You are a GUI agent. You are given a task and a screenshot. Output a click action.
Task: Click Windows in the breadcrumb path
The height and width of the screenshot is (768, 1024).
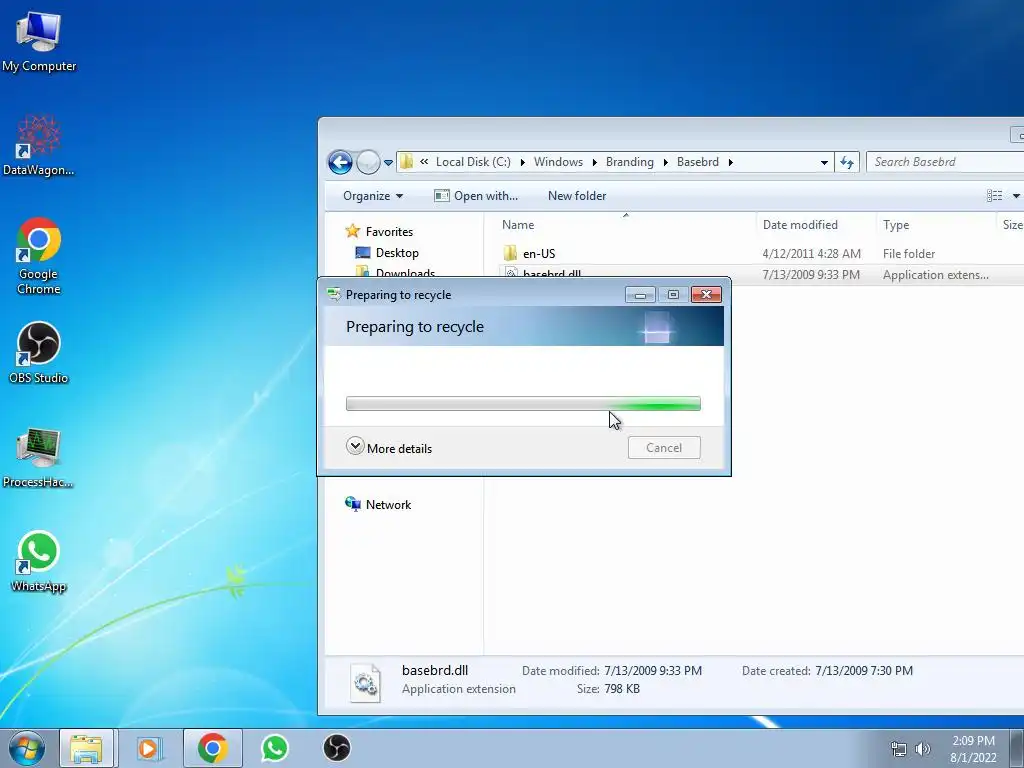pos(558,162)
